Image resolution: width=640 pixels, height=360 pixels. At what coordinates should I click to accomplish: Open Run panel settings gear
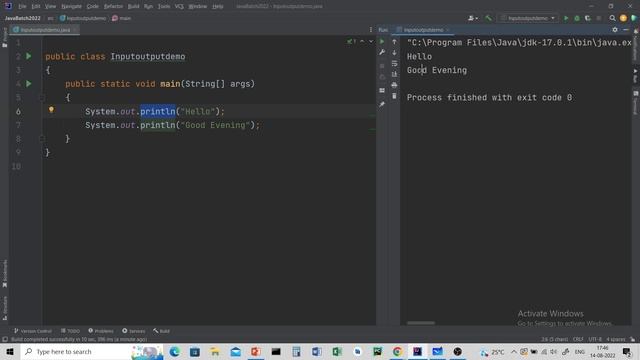click(615, 30)
